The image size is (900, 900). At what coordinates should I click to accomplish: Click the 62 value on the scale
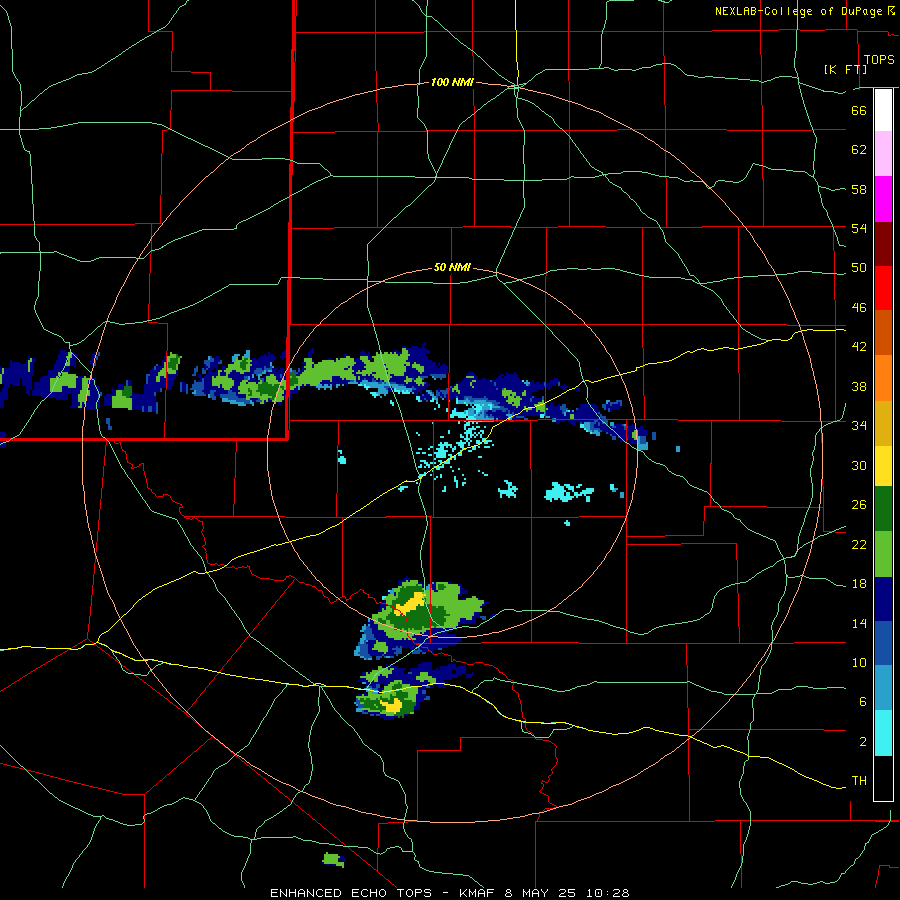point(859,150)
